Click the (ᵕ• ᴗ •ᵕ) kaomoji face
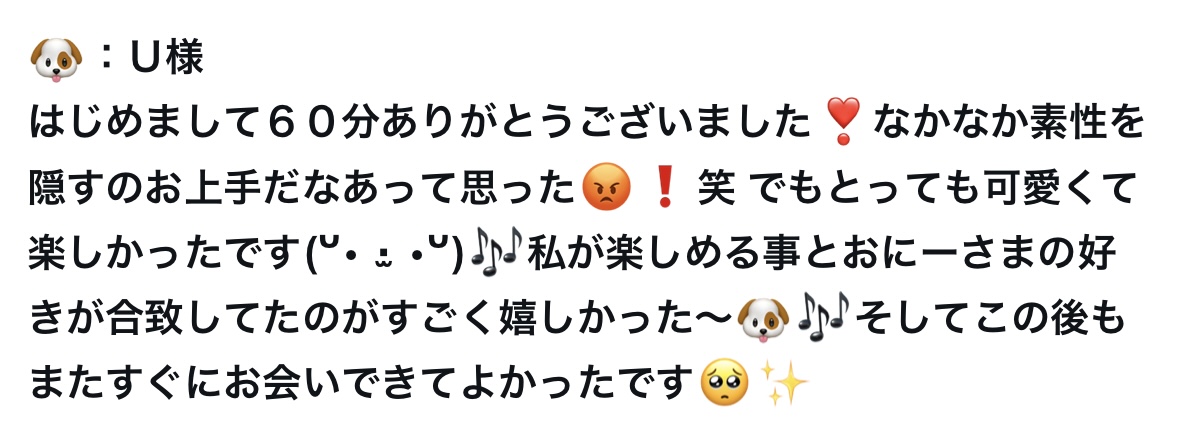Screen dimensions: 1179x441 pyautogui.click(x=387, y=253)
